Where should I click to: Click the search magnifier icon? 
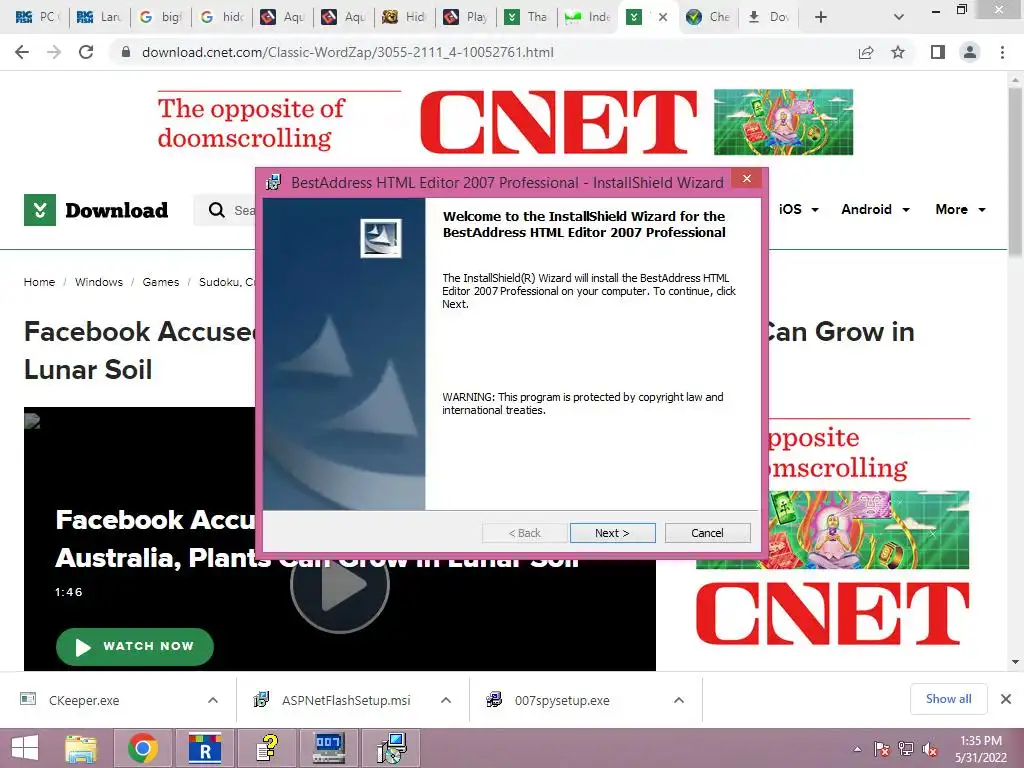coord(216,210)
